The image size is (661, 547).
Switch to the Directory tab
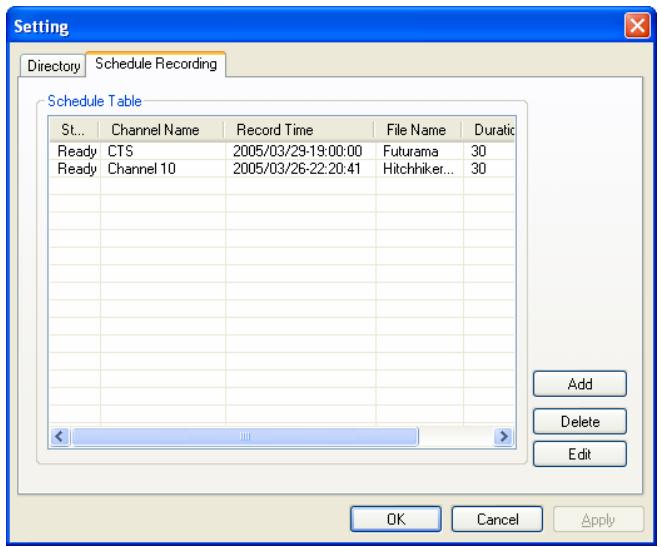click(x=53, y=66)
